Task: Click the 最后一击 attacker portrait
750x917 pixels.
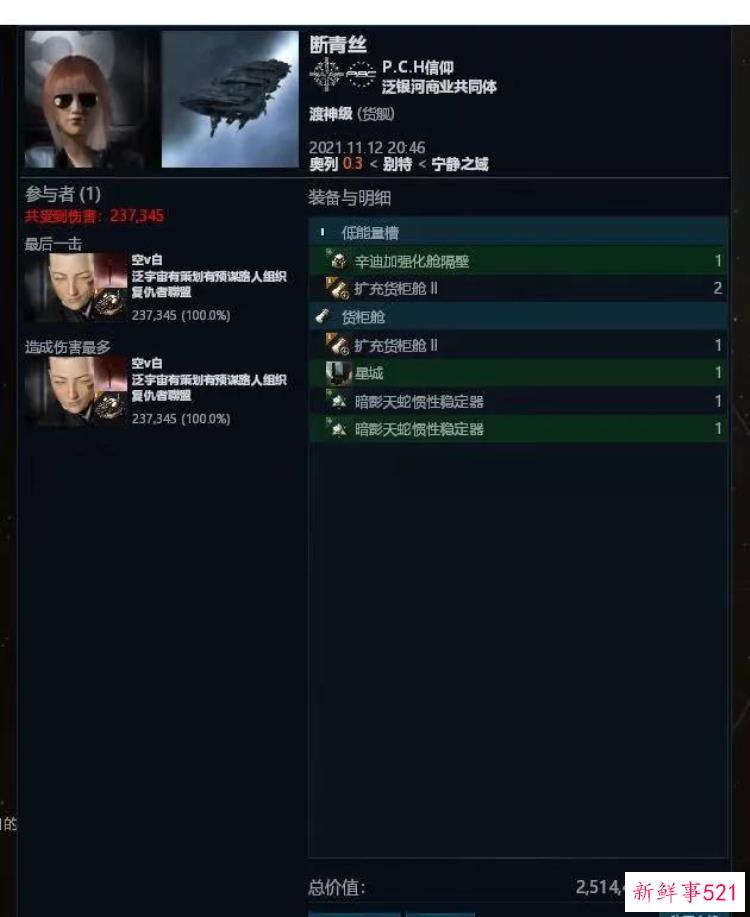Action: (x=60, y=288)
